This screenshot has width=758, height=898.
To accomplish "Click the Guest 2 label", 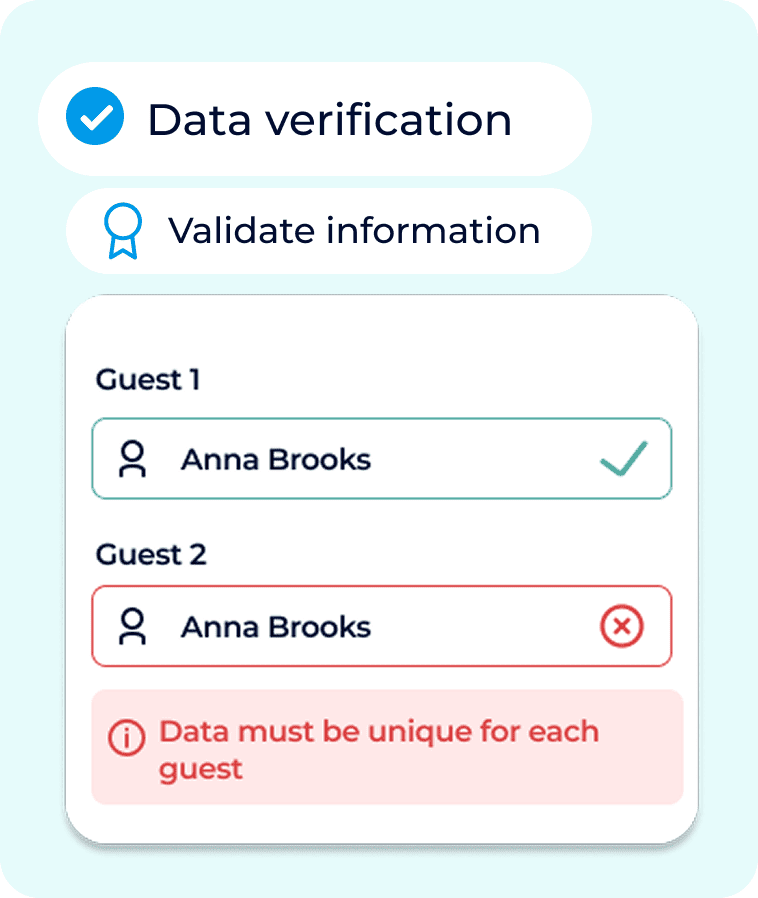I will tap(151, 554).
